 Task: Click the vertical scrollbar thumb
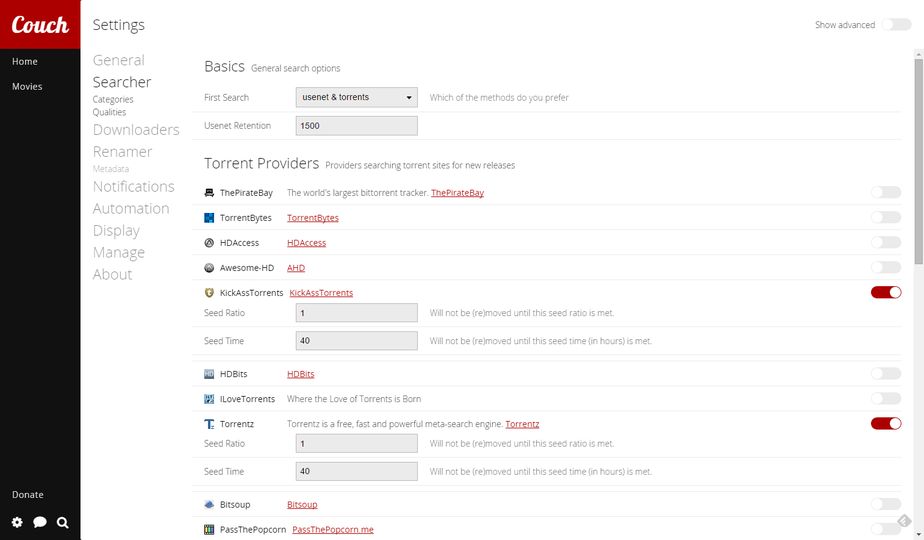(919, 161)
